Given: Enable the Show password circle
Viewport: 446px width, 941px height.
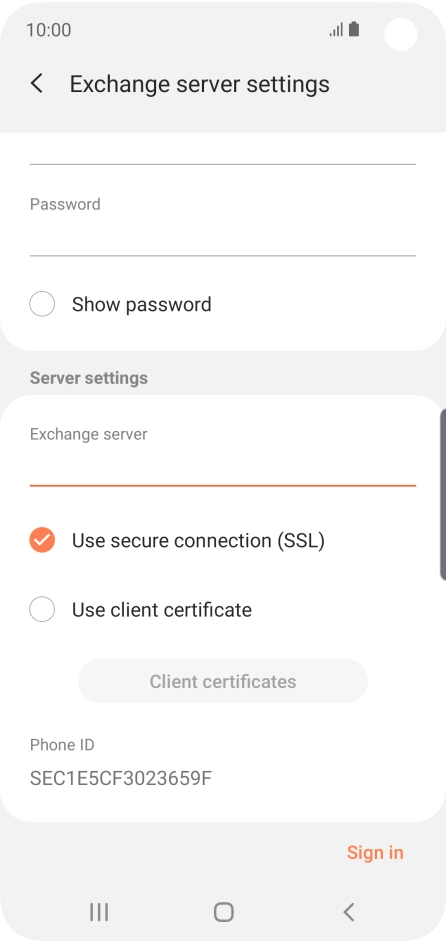Looking at the screenshot, I should tap(42, 304).
